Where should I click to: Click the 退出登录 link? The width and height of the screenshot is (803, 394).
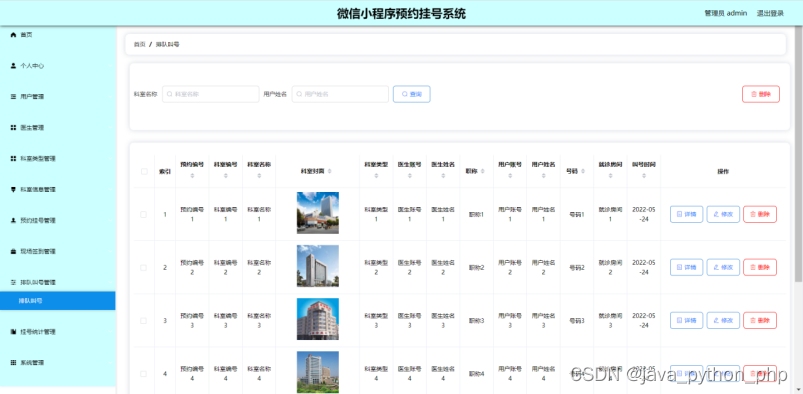click(770, 13)
